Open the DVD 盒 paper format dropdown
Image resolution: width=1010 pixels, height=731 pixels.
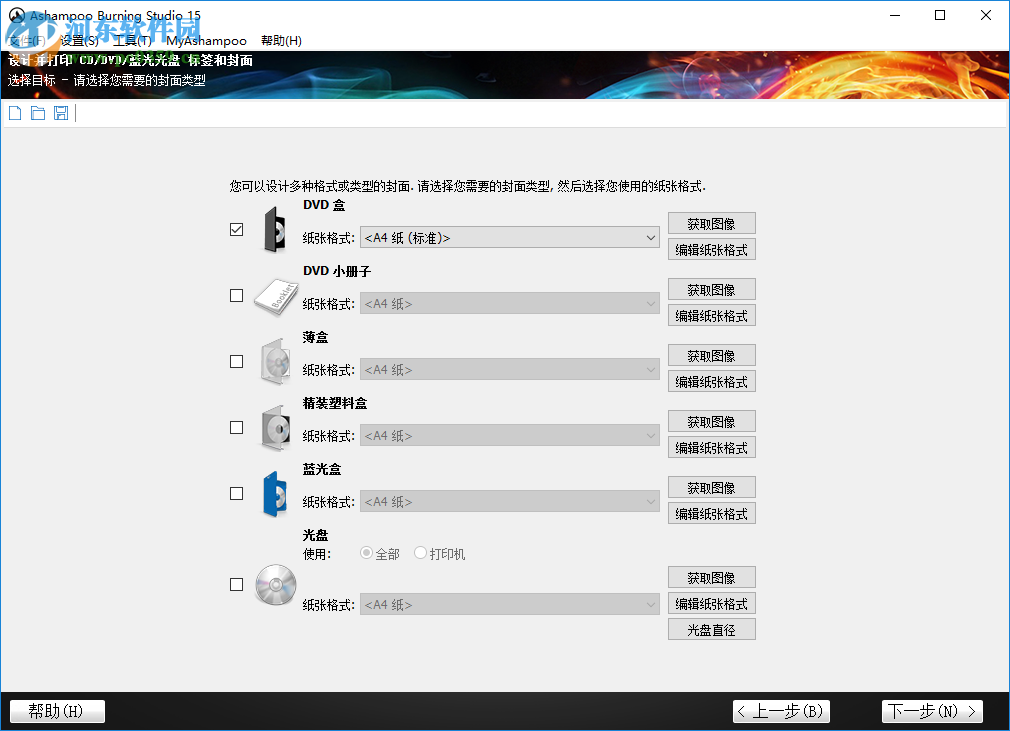(x=651, y=237)
